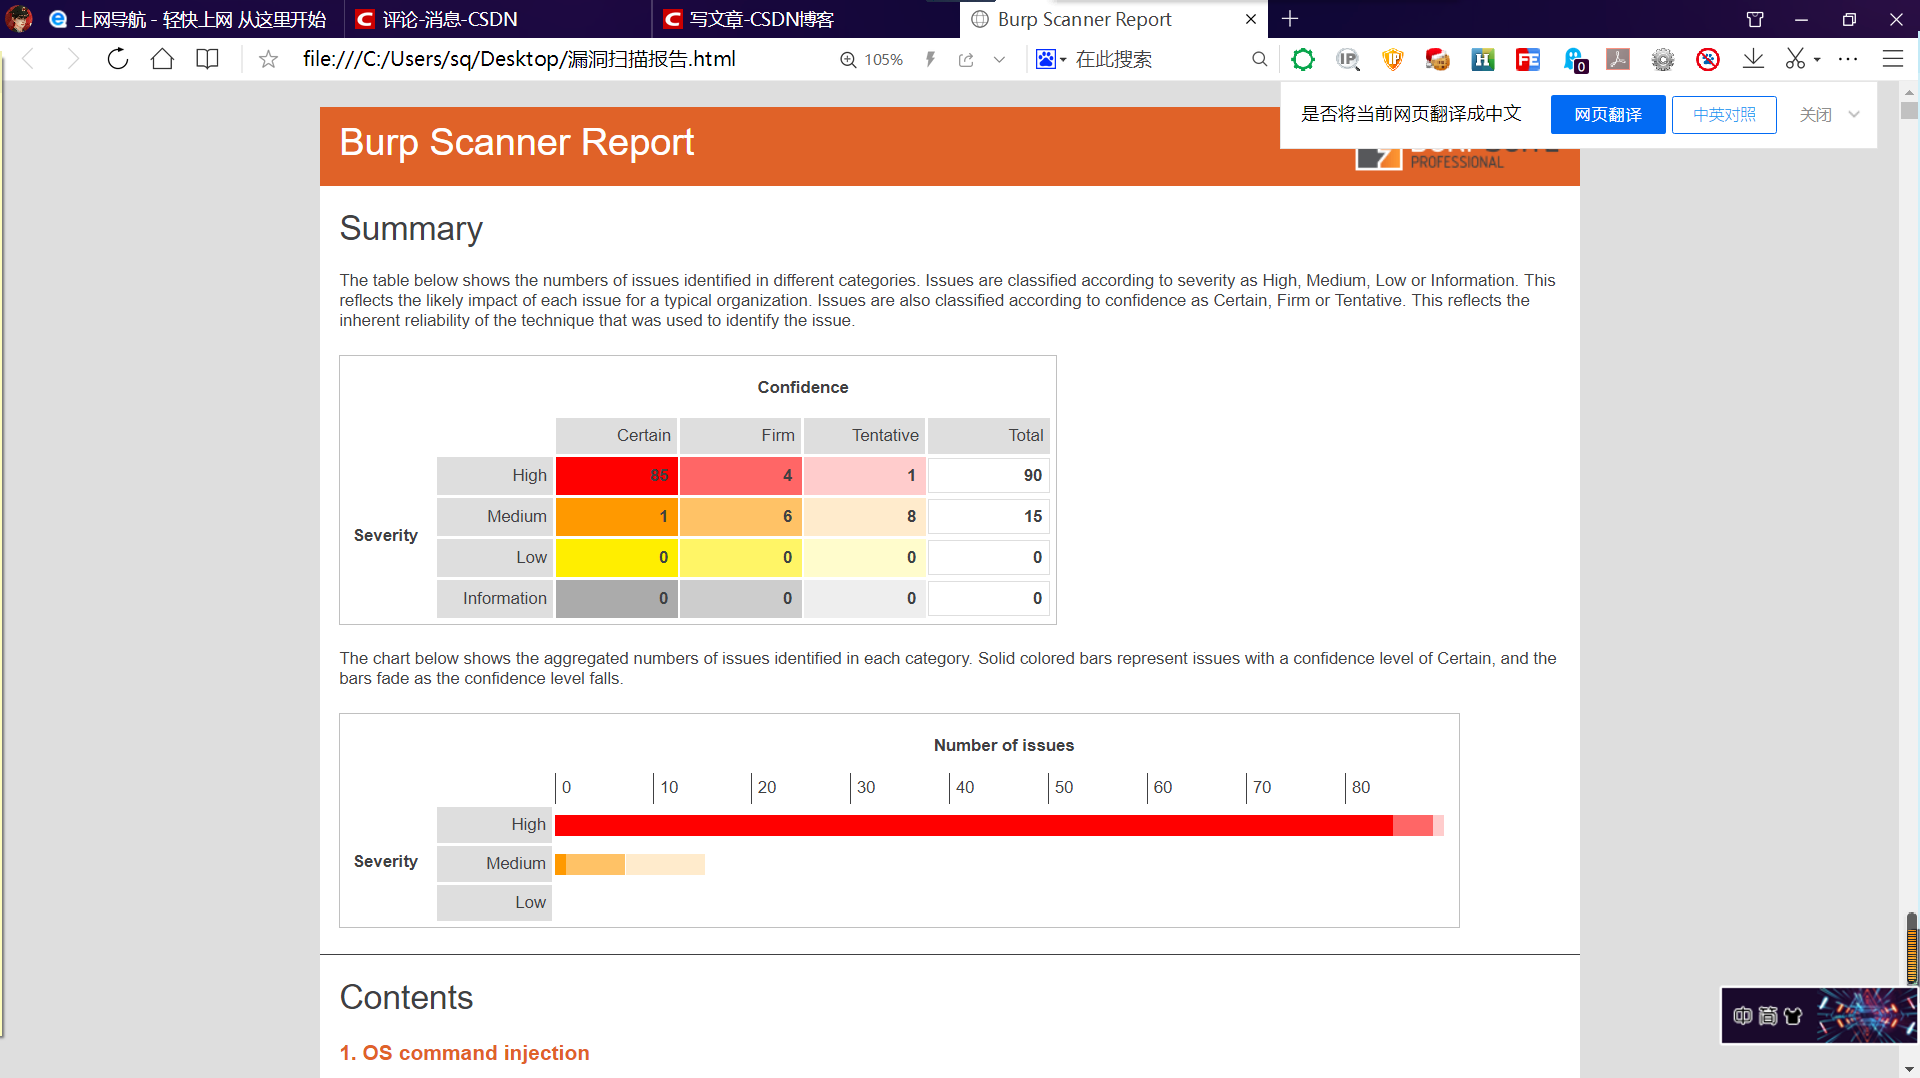This screenshot has width=1920, height=1078.
Task: Expand the address bar dropdown arrow
Action: click(999, 60)
